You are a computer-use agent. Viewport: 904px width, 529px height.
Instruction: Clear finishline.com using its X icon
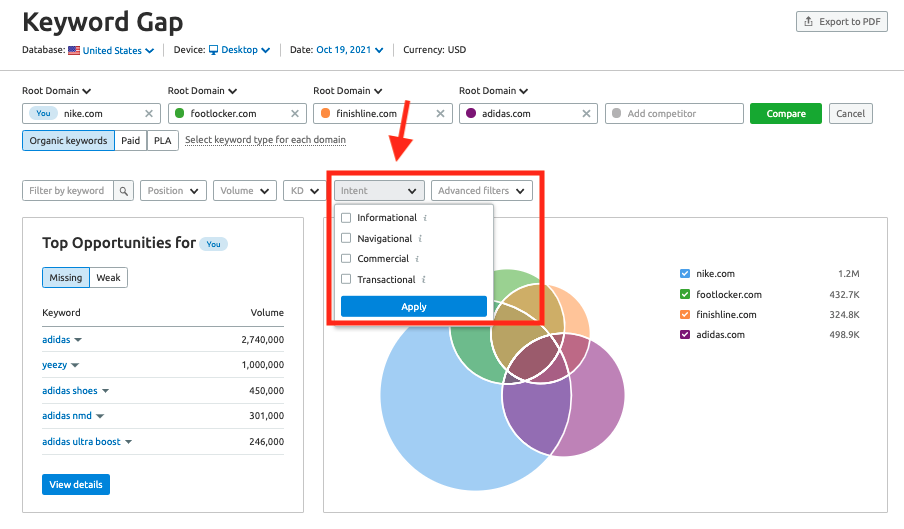coord(440,114)
